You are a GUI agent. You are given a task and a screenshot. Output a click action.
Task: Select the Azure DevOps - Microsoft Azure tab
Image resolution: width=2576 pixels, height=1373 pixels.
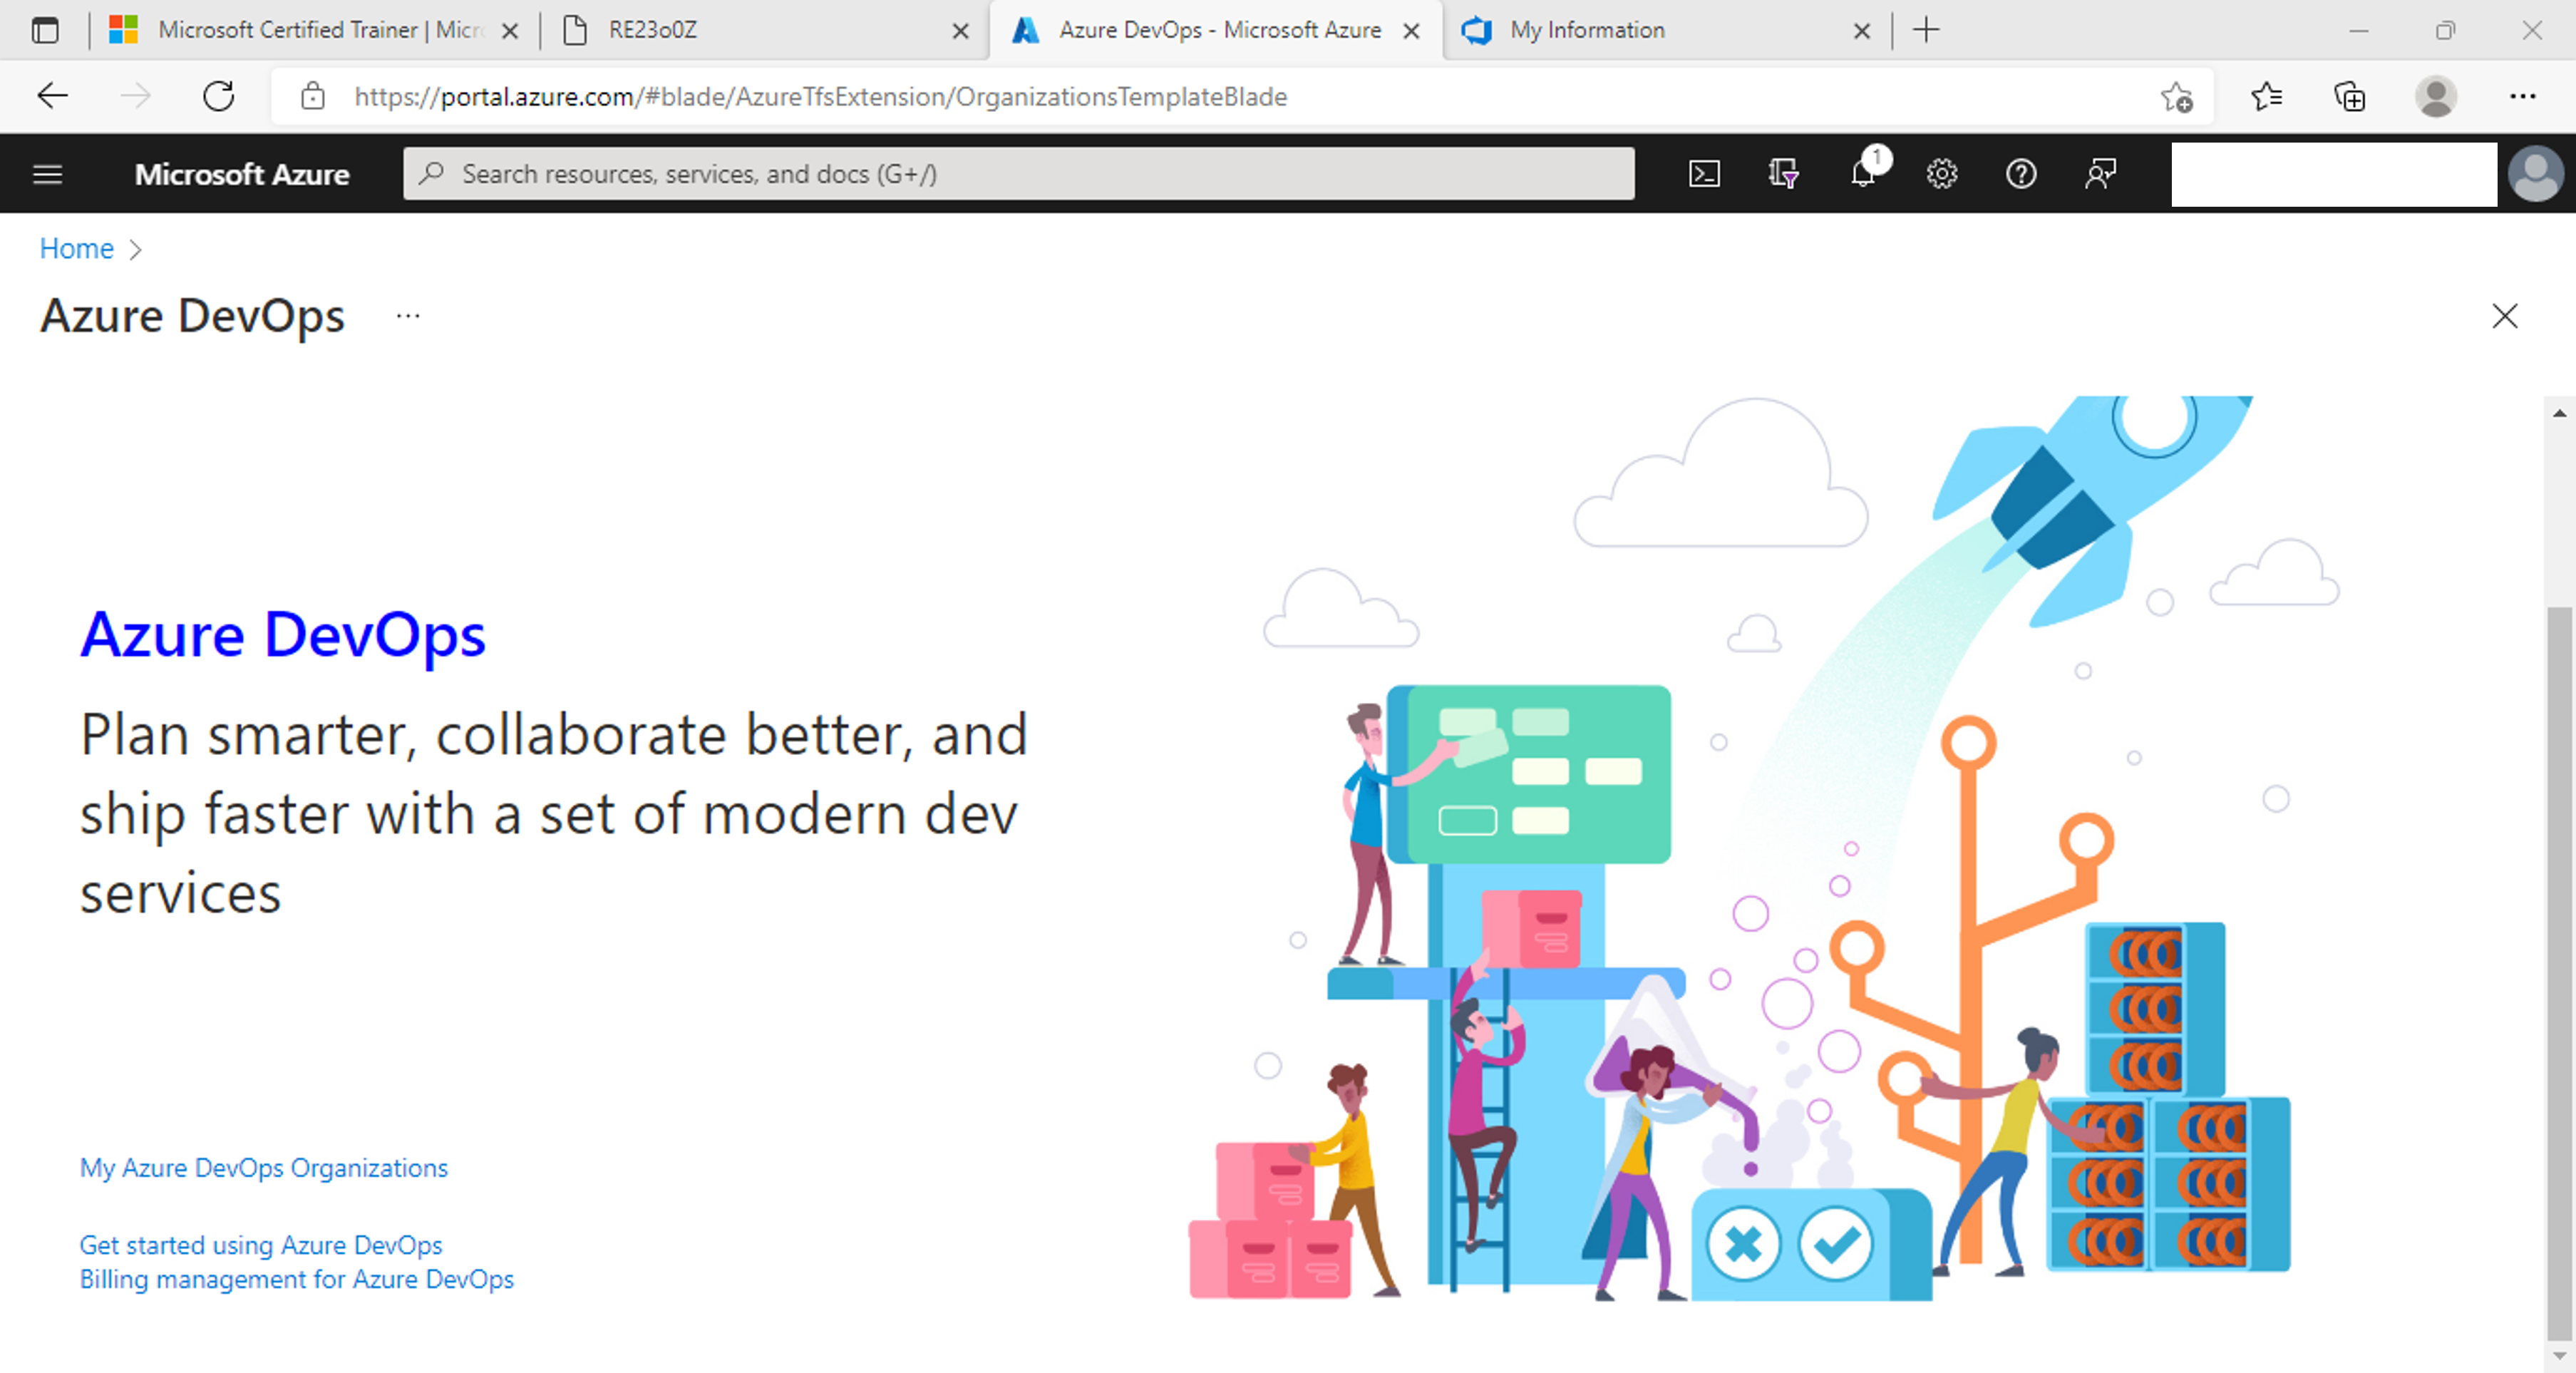[1215, 30]
